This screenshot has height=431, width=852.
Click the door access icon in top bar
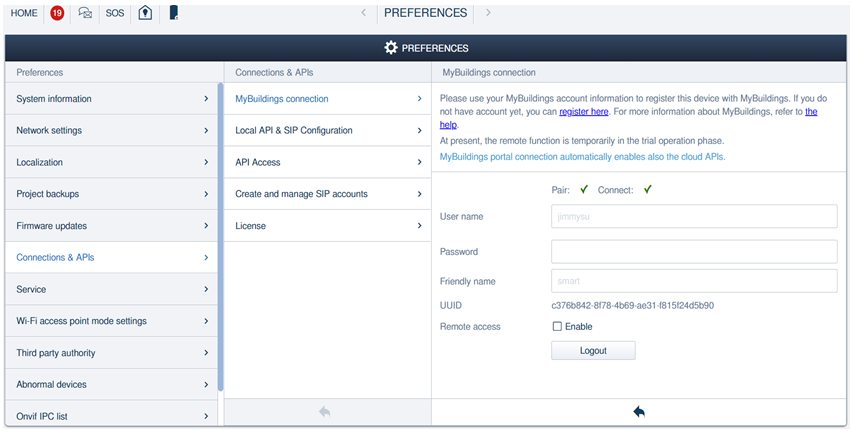tap(145, 13)
